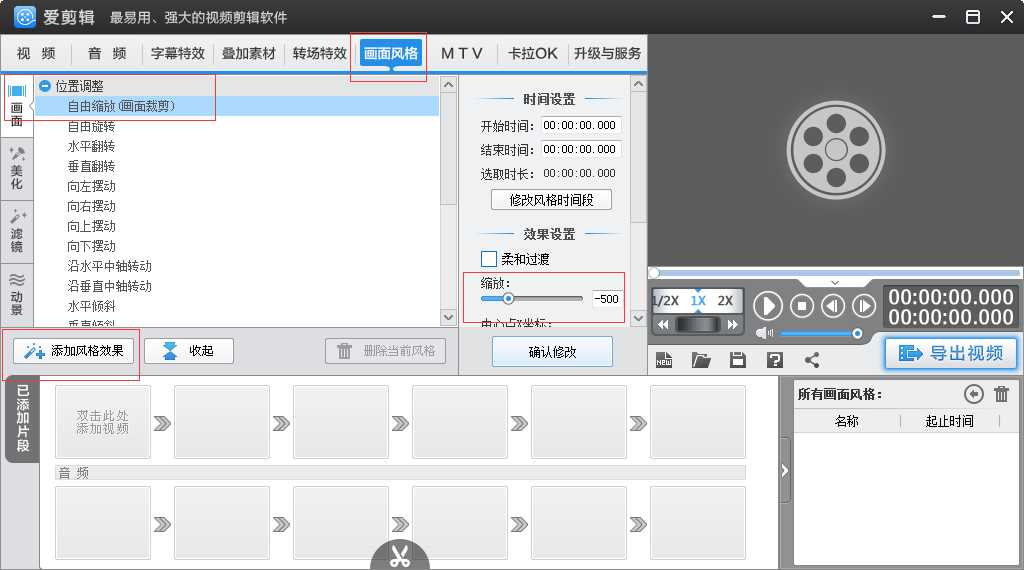Pick the 向下摆动 effect
The image size is (1024, 570).
(91, 246)
